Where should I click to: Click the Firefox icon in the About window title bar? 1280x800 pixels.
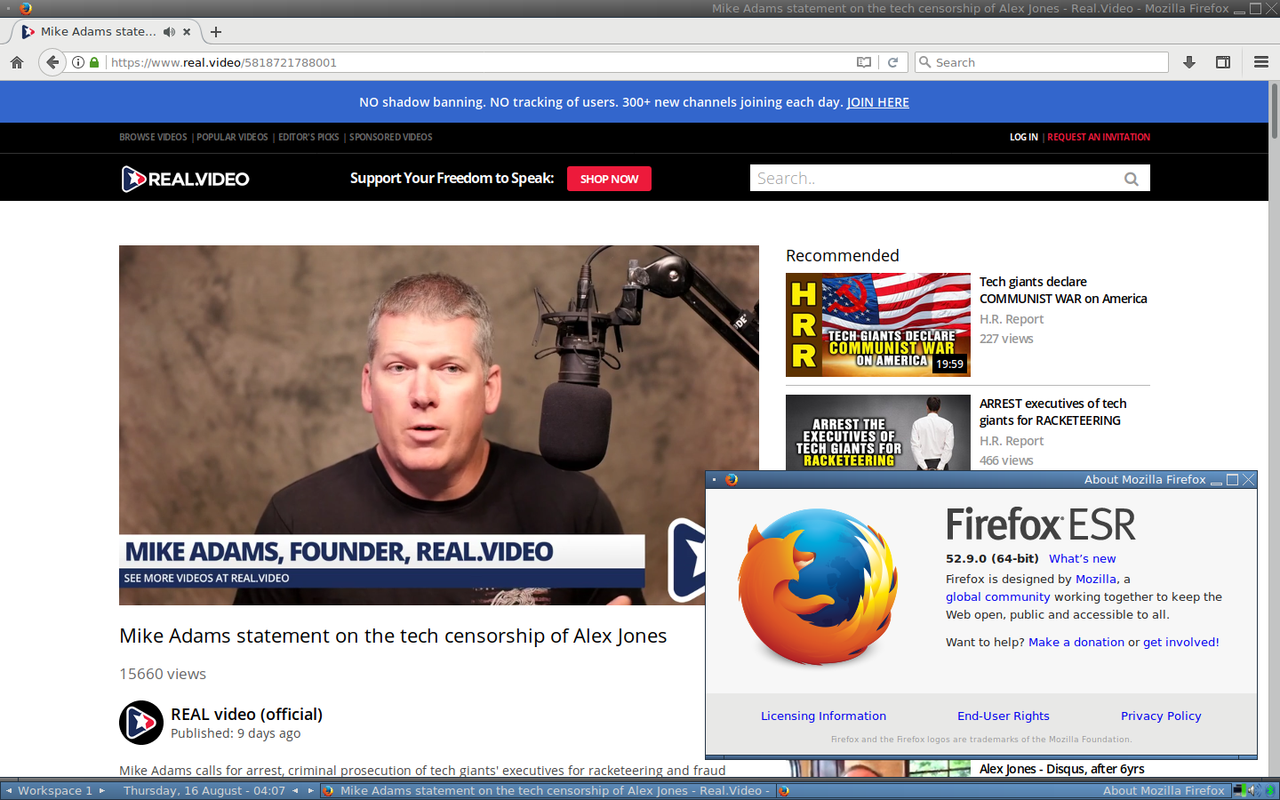[x=731, y=480]
